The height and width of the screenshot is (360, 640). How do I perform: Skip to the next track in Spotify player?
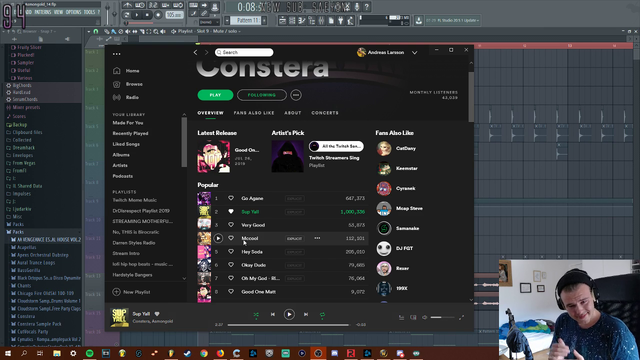(x=306, y=314)
